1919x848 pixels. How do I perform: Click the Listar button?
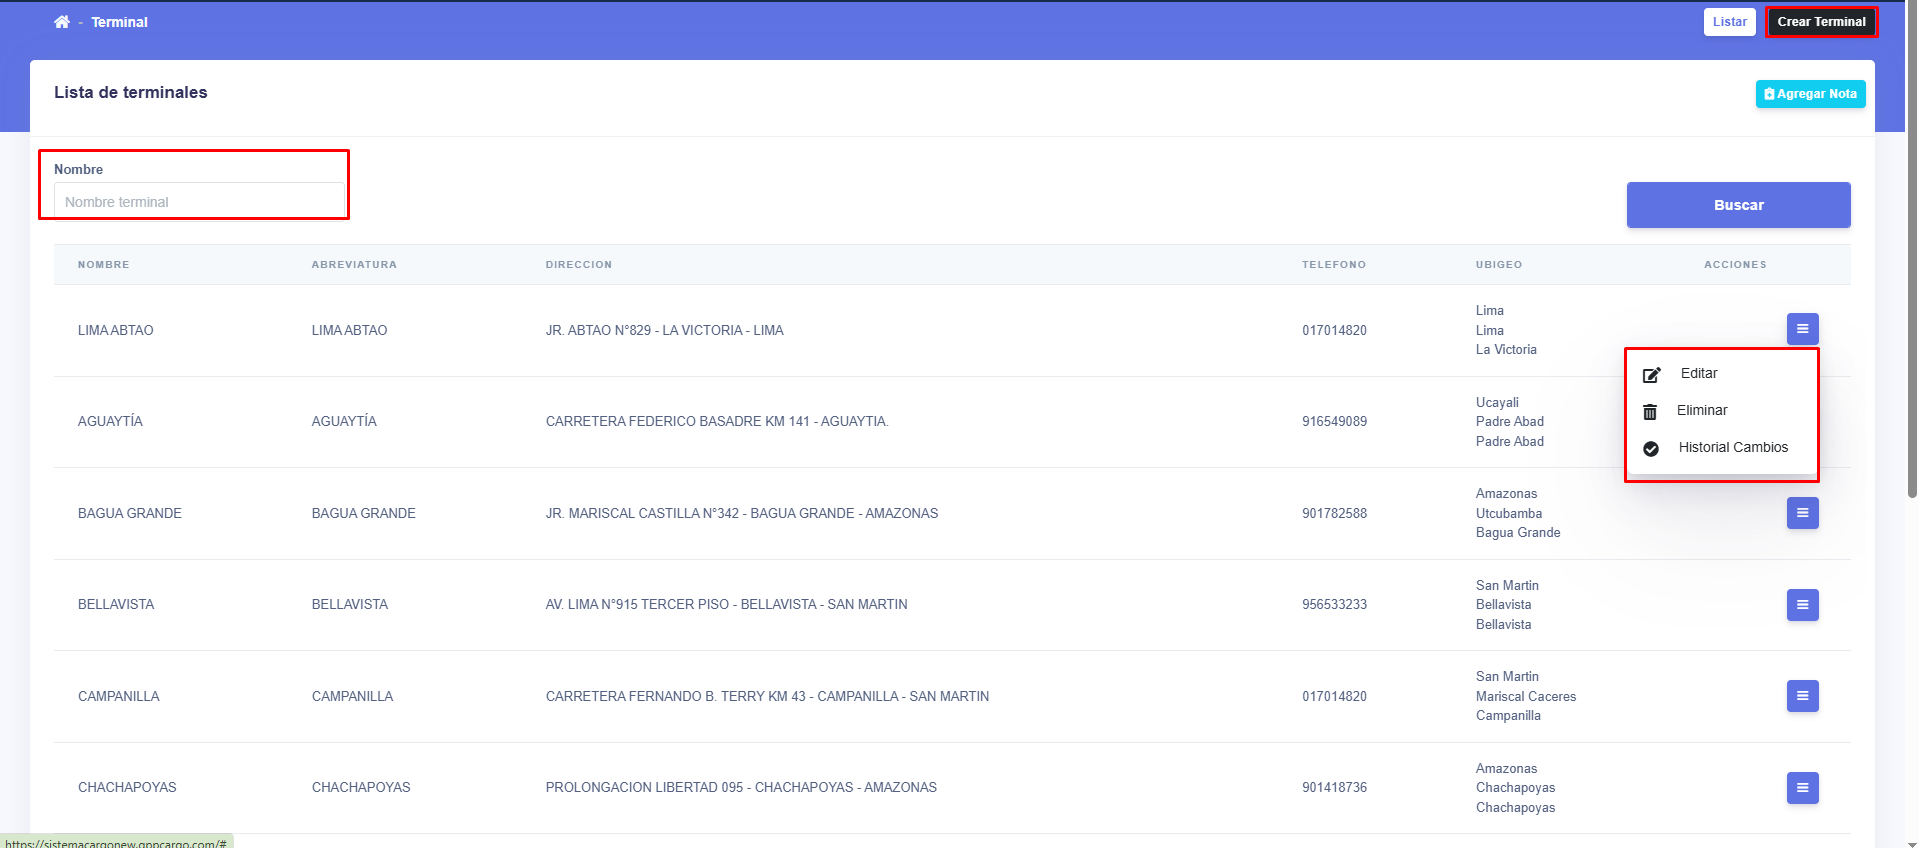pyautogui.click(x=1729, y=22)
